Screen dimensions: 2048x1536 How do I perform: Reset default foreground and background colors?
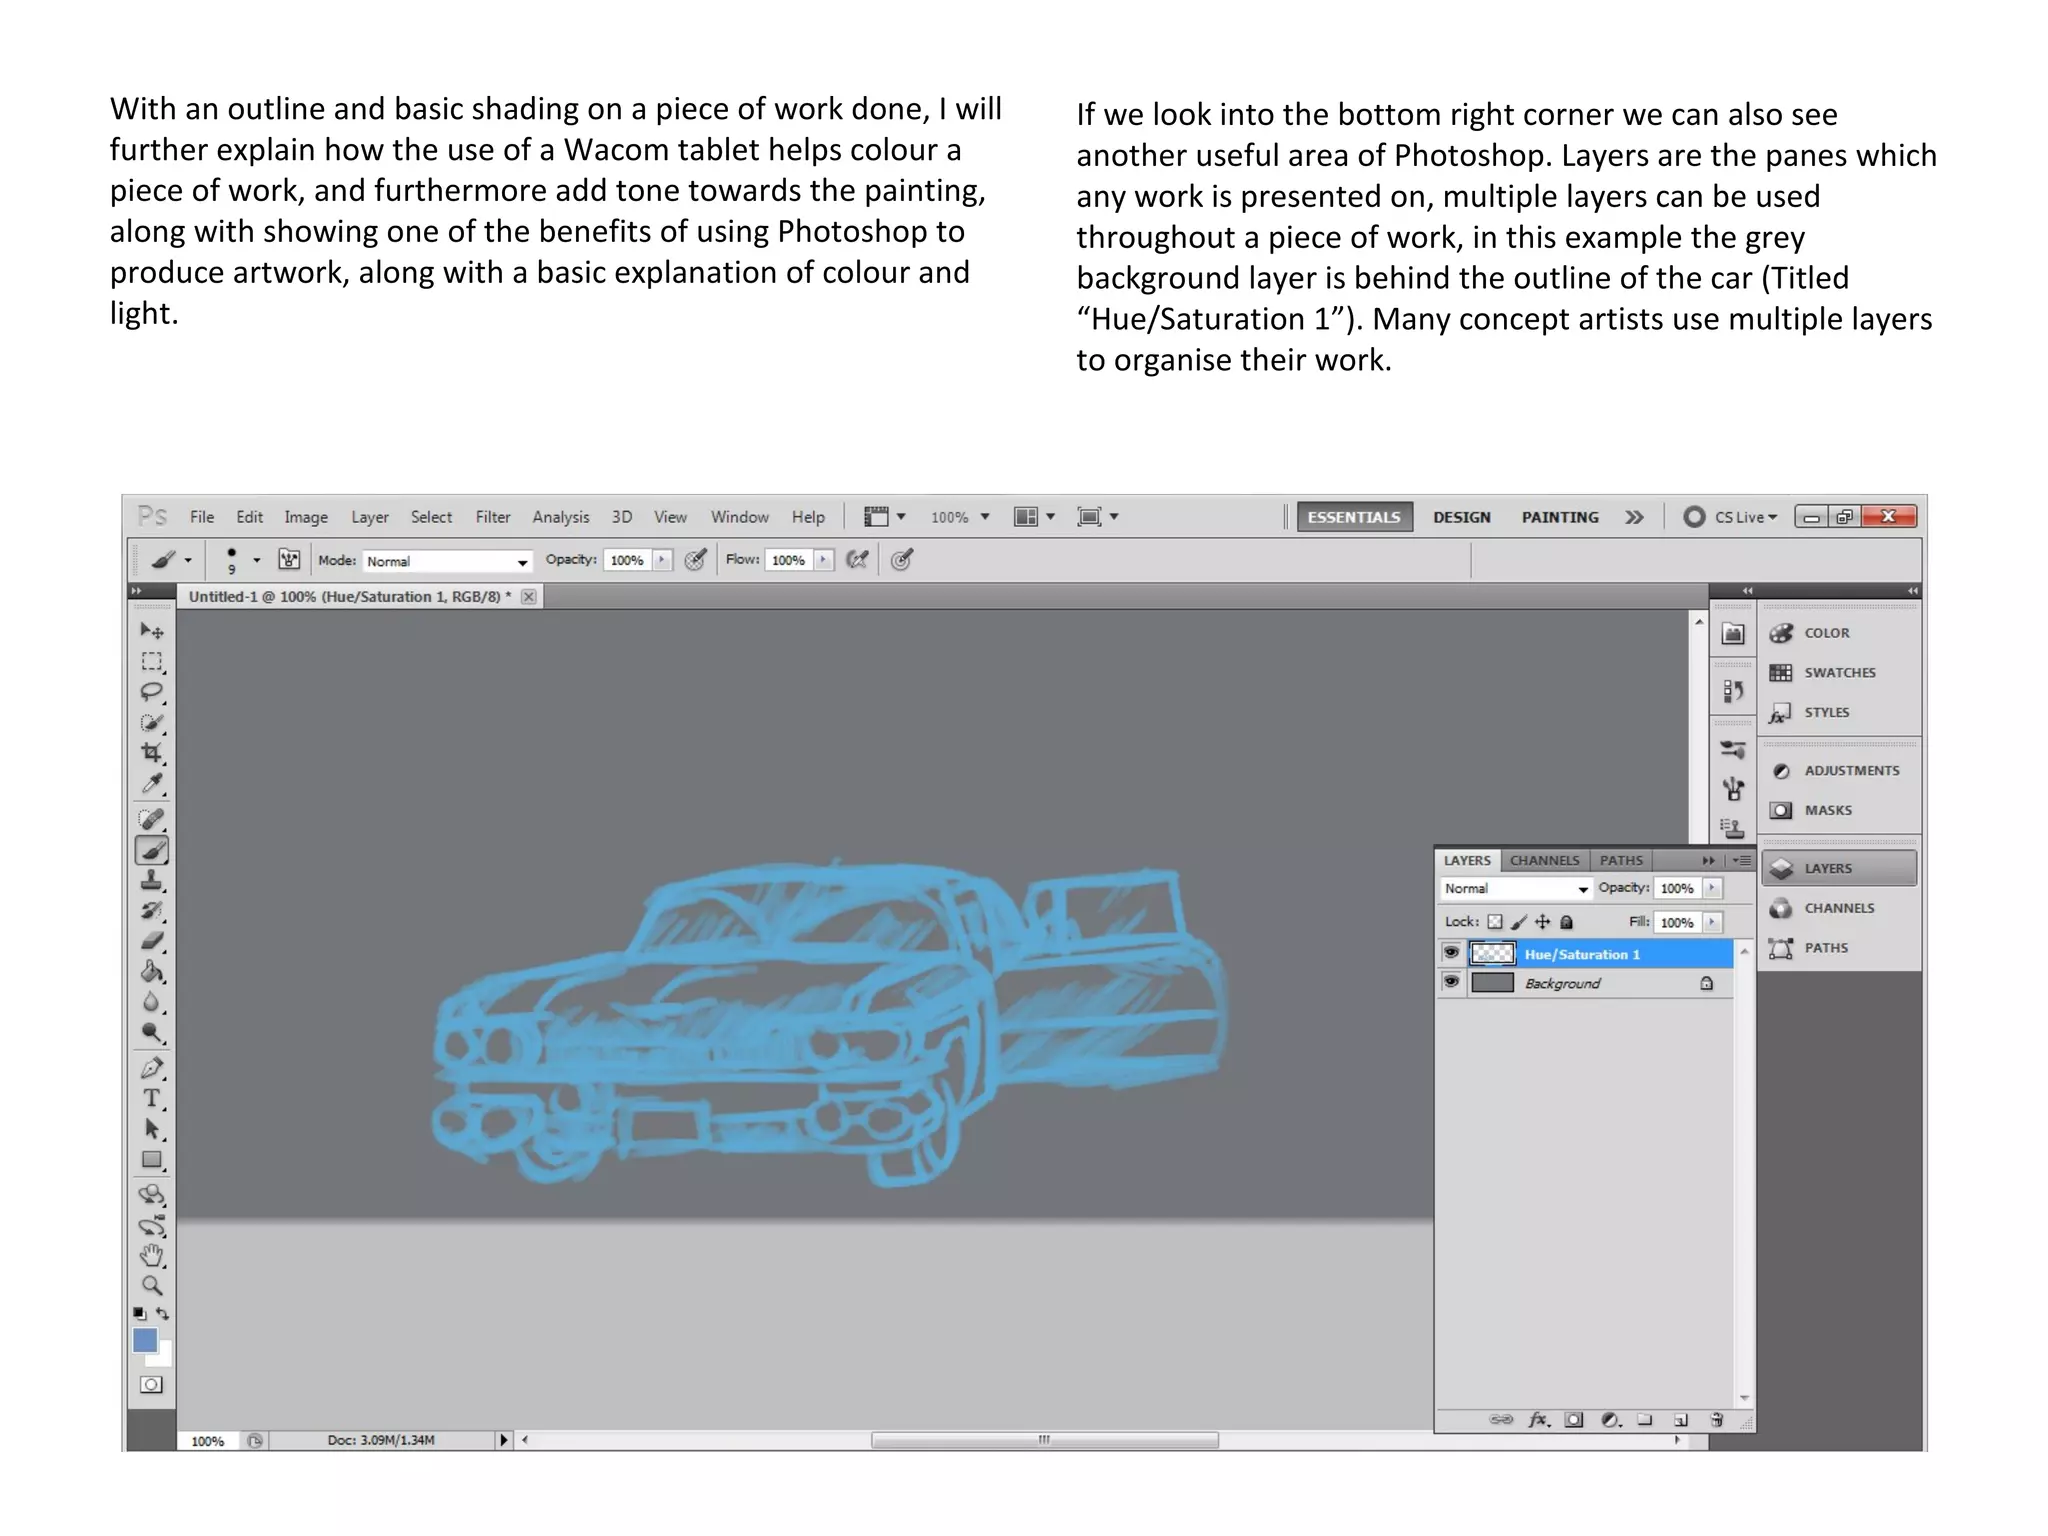pyautogui.click(x=140, y=1314)
